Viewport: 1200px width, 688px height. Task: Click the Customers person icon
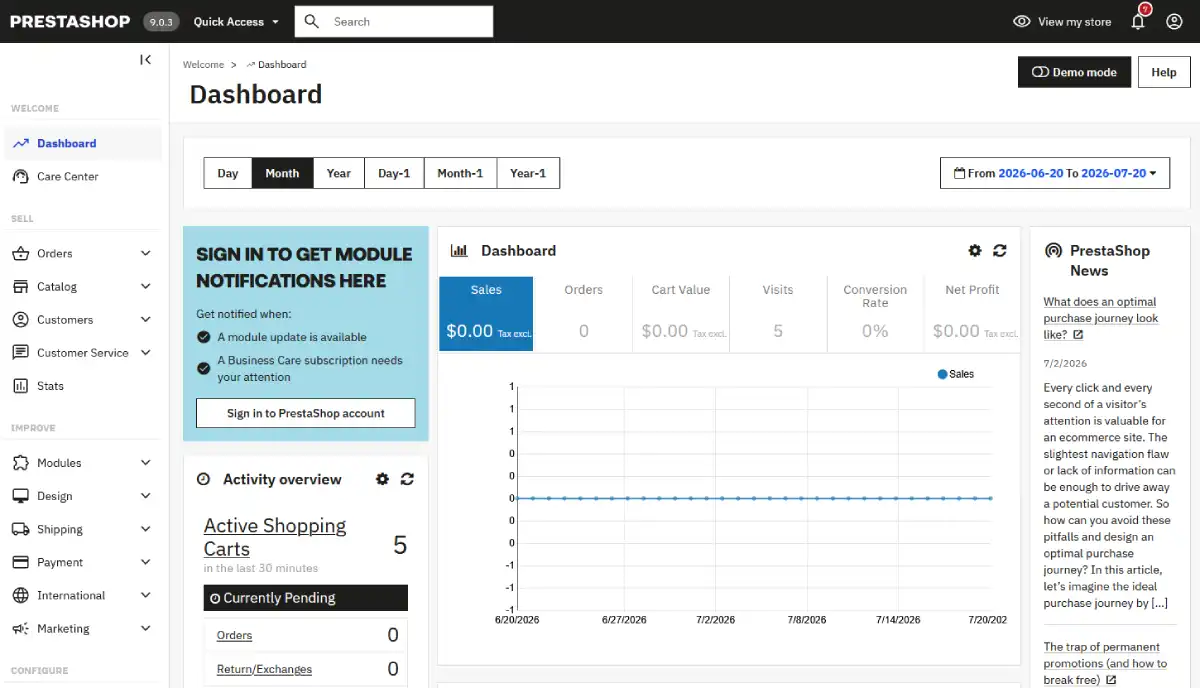pos(20,319)
